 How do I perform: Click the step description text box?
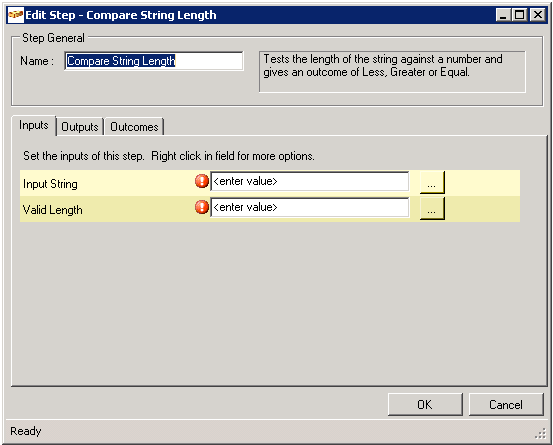(392, 72)
